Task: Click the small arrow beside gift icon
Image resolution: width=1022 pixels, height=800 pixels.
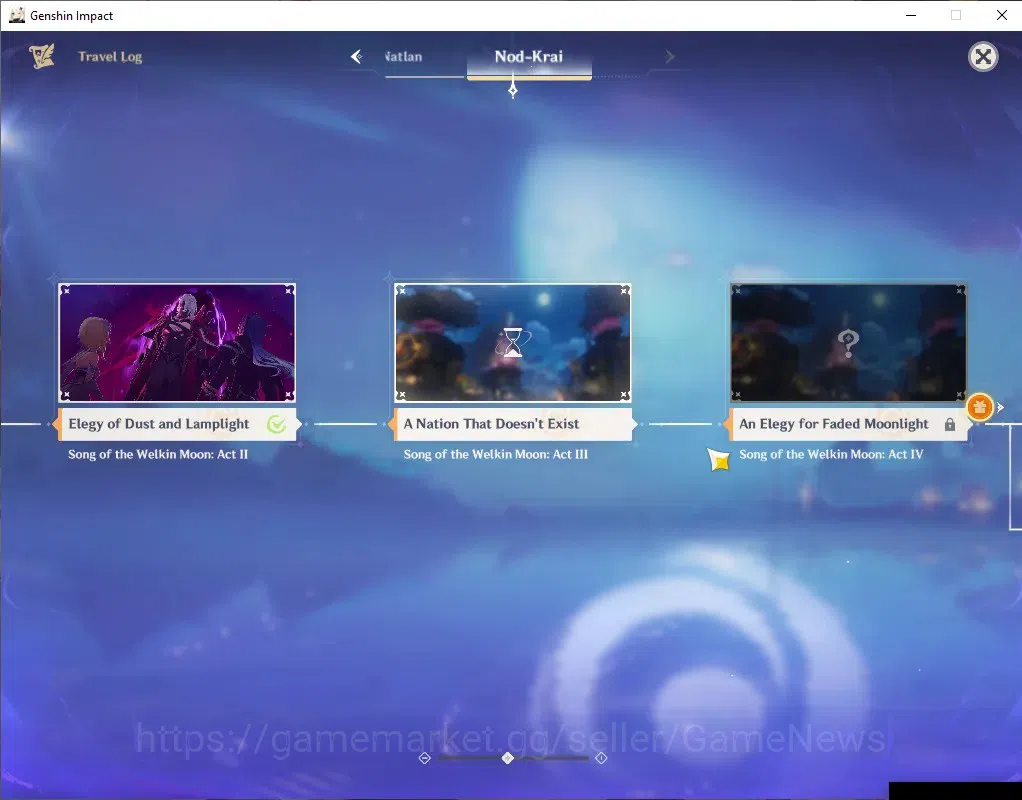Action: [x=1000, y=407]
